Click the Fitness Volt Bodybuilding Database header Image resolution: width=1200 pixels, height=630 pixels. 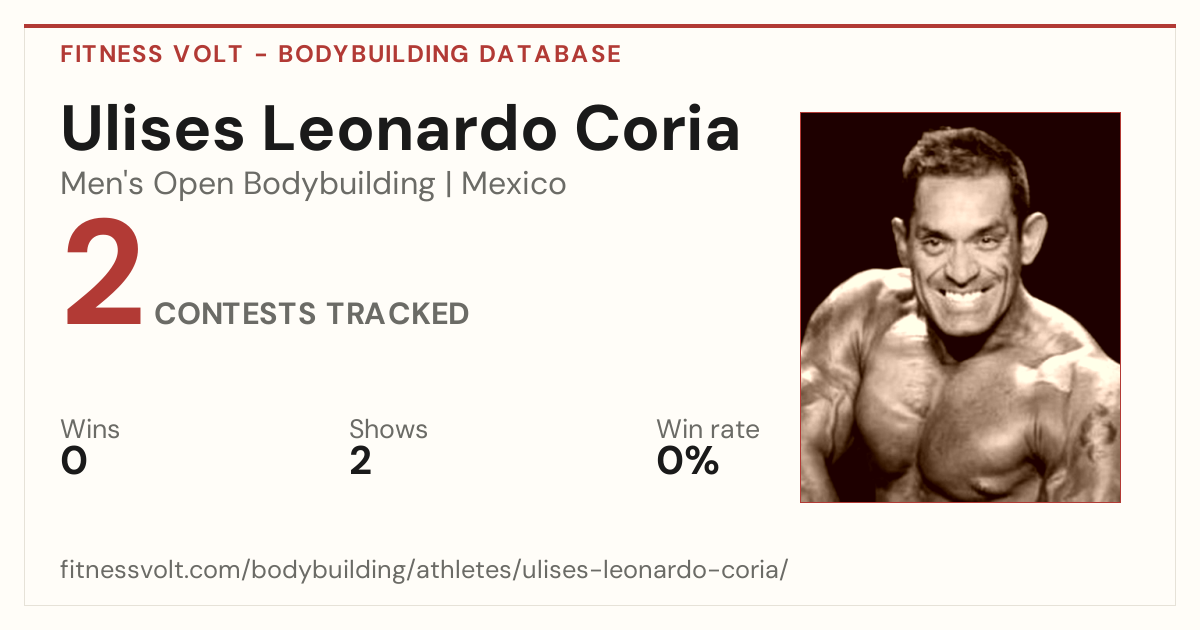pos(341,54)
